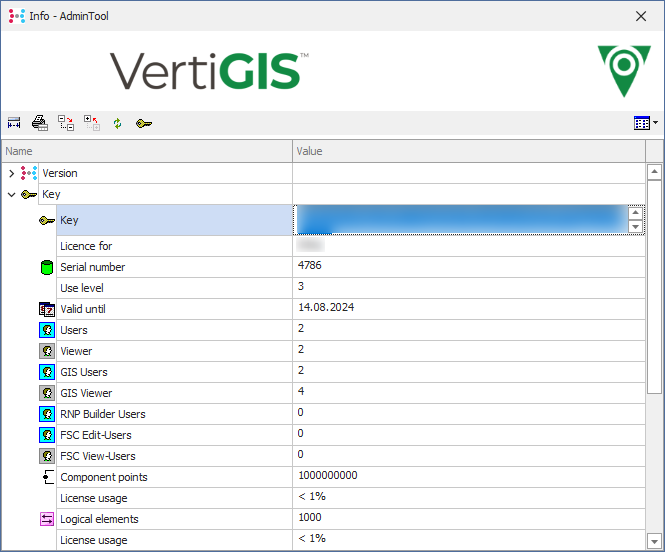Select the Viewer row label
The height and width of the screenshot is (552, 665).
click(x=76, y=351)
